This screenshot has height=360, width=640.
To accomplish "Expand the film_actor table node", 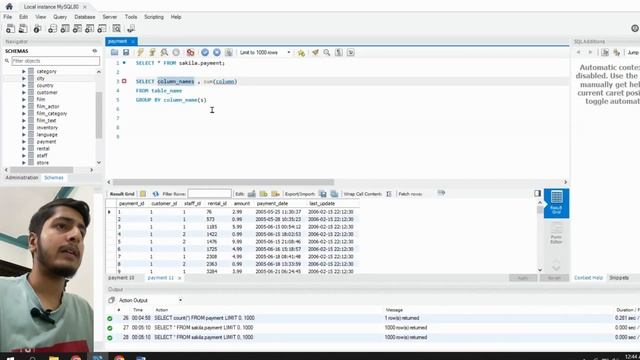I will pyautogui.click(x=24, y=106).
